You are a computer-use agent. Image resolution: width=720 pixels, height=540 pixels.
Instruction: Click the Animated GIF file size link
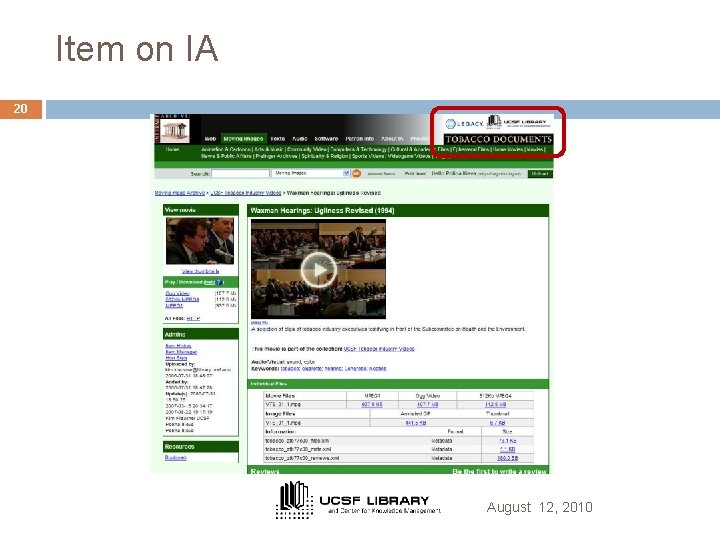416,423
